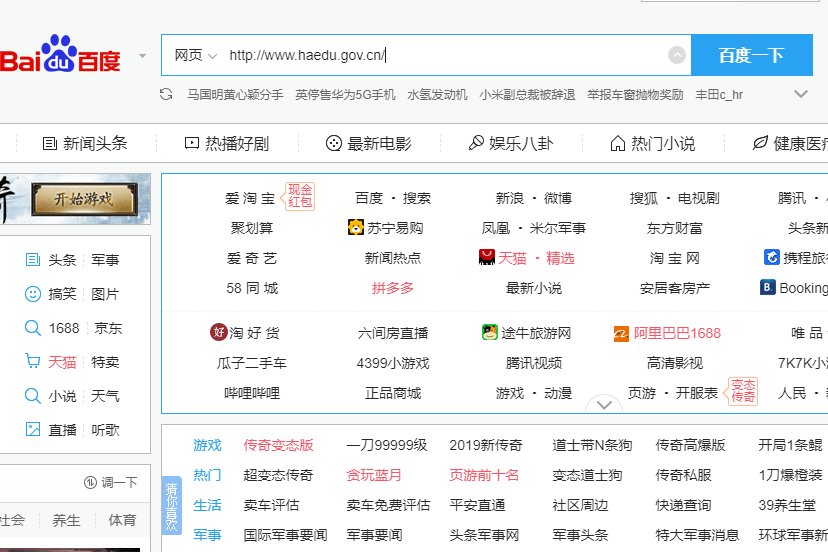Click the smiley icon beside 搞笑
This screenshot has height=552, width=828.
click(x=33, y=294)
